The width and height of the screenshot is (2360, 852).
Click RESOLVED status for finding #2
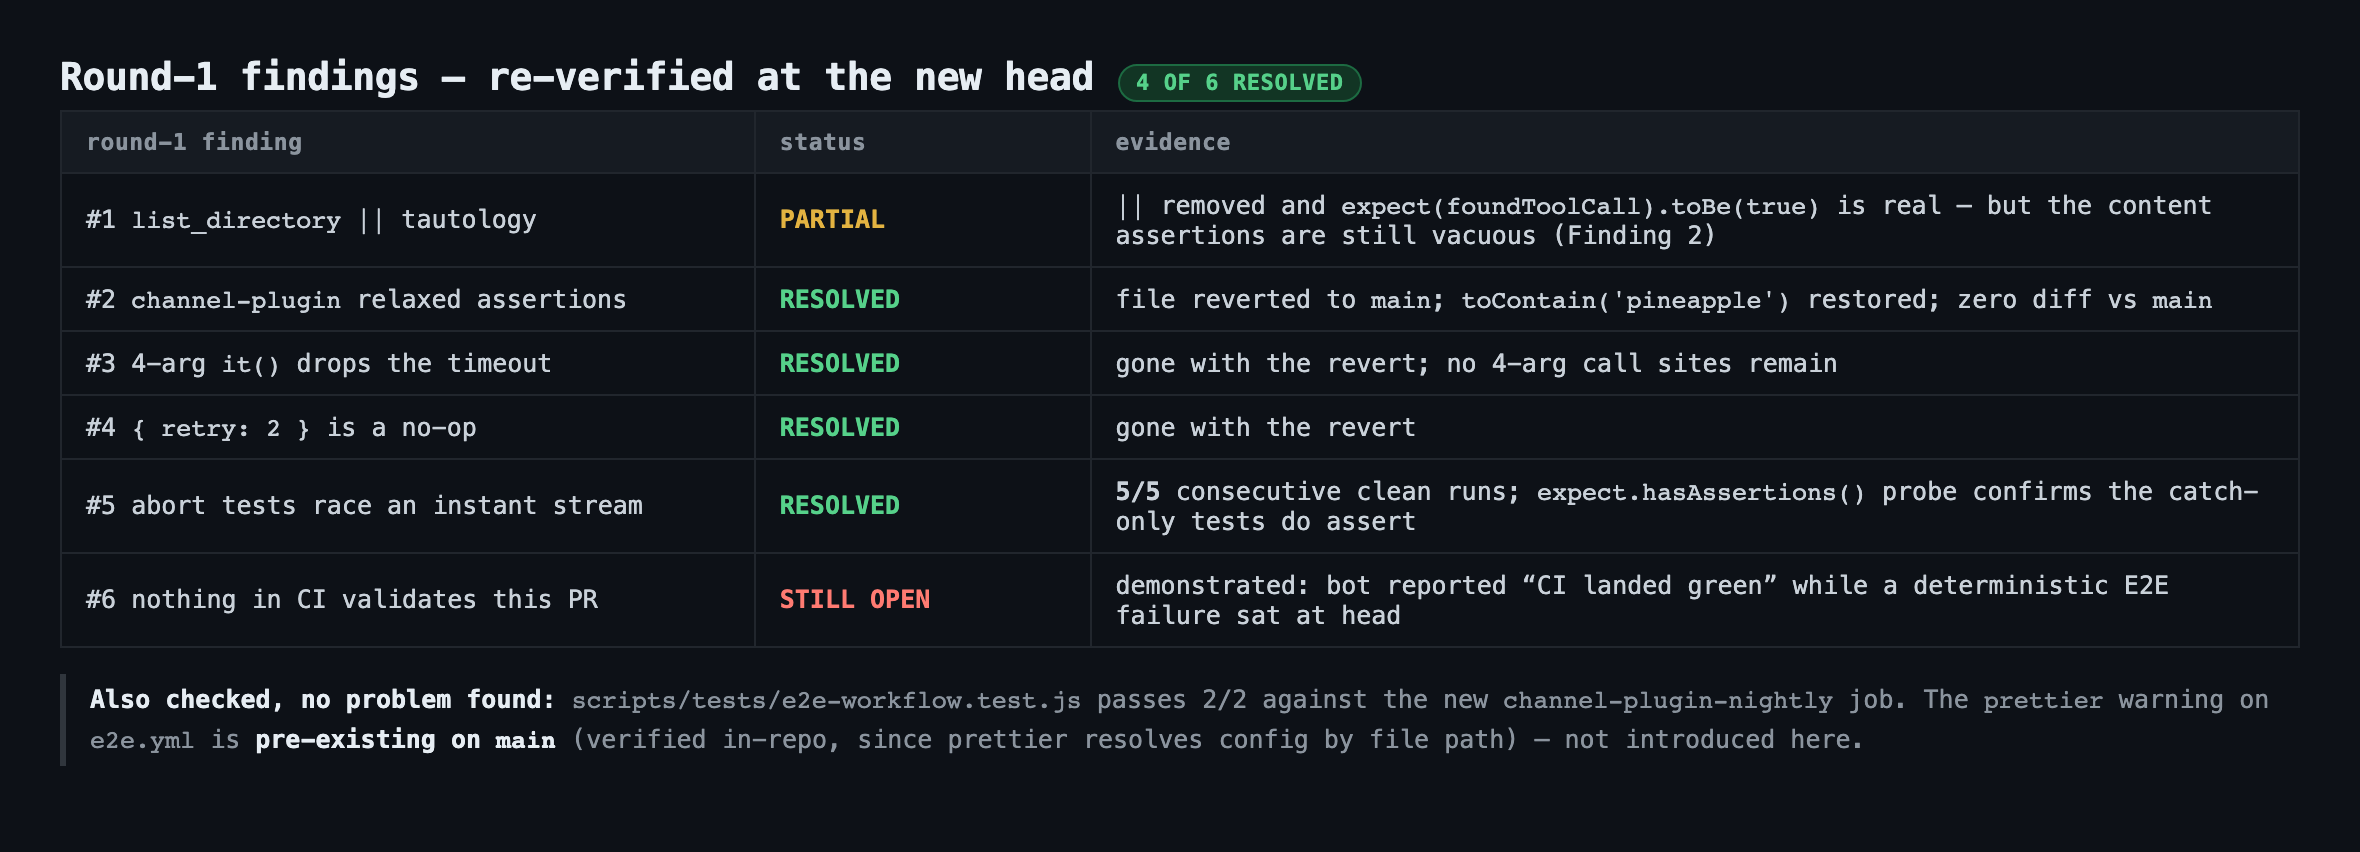pos(839,300)
